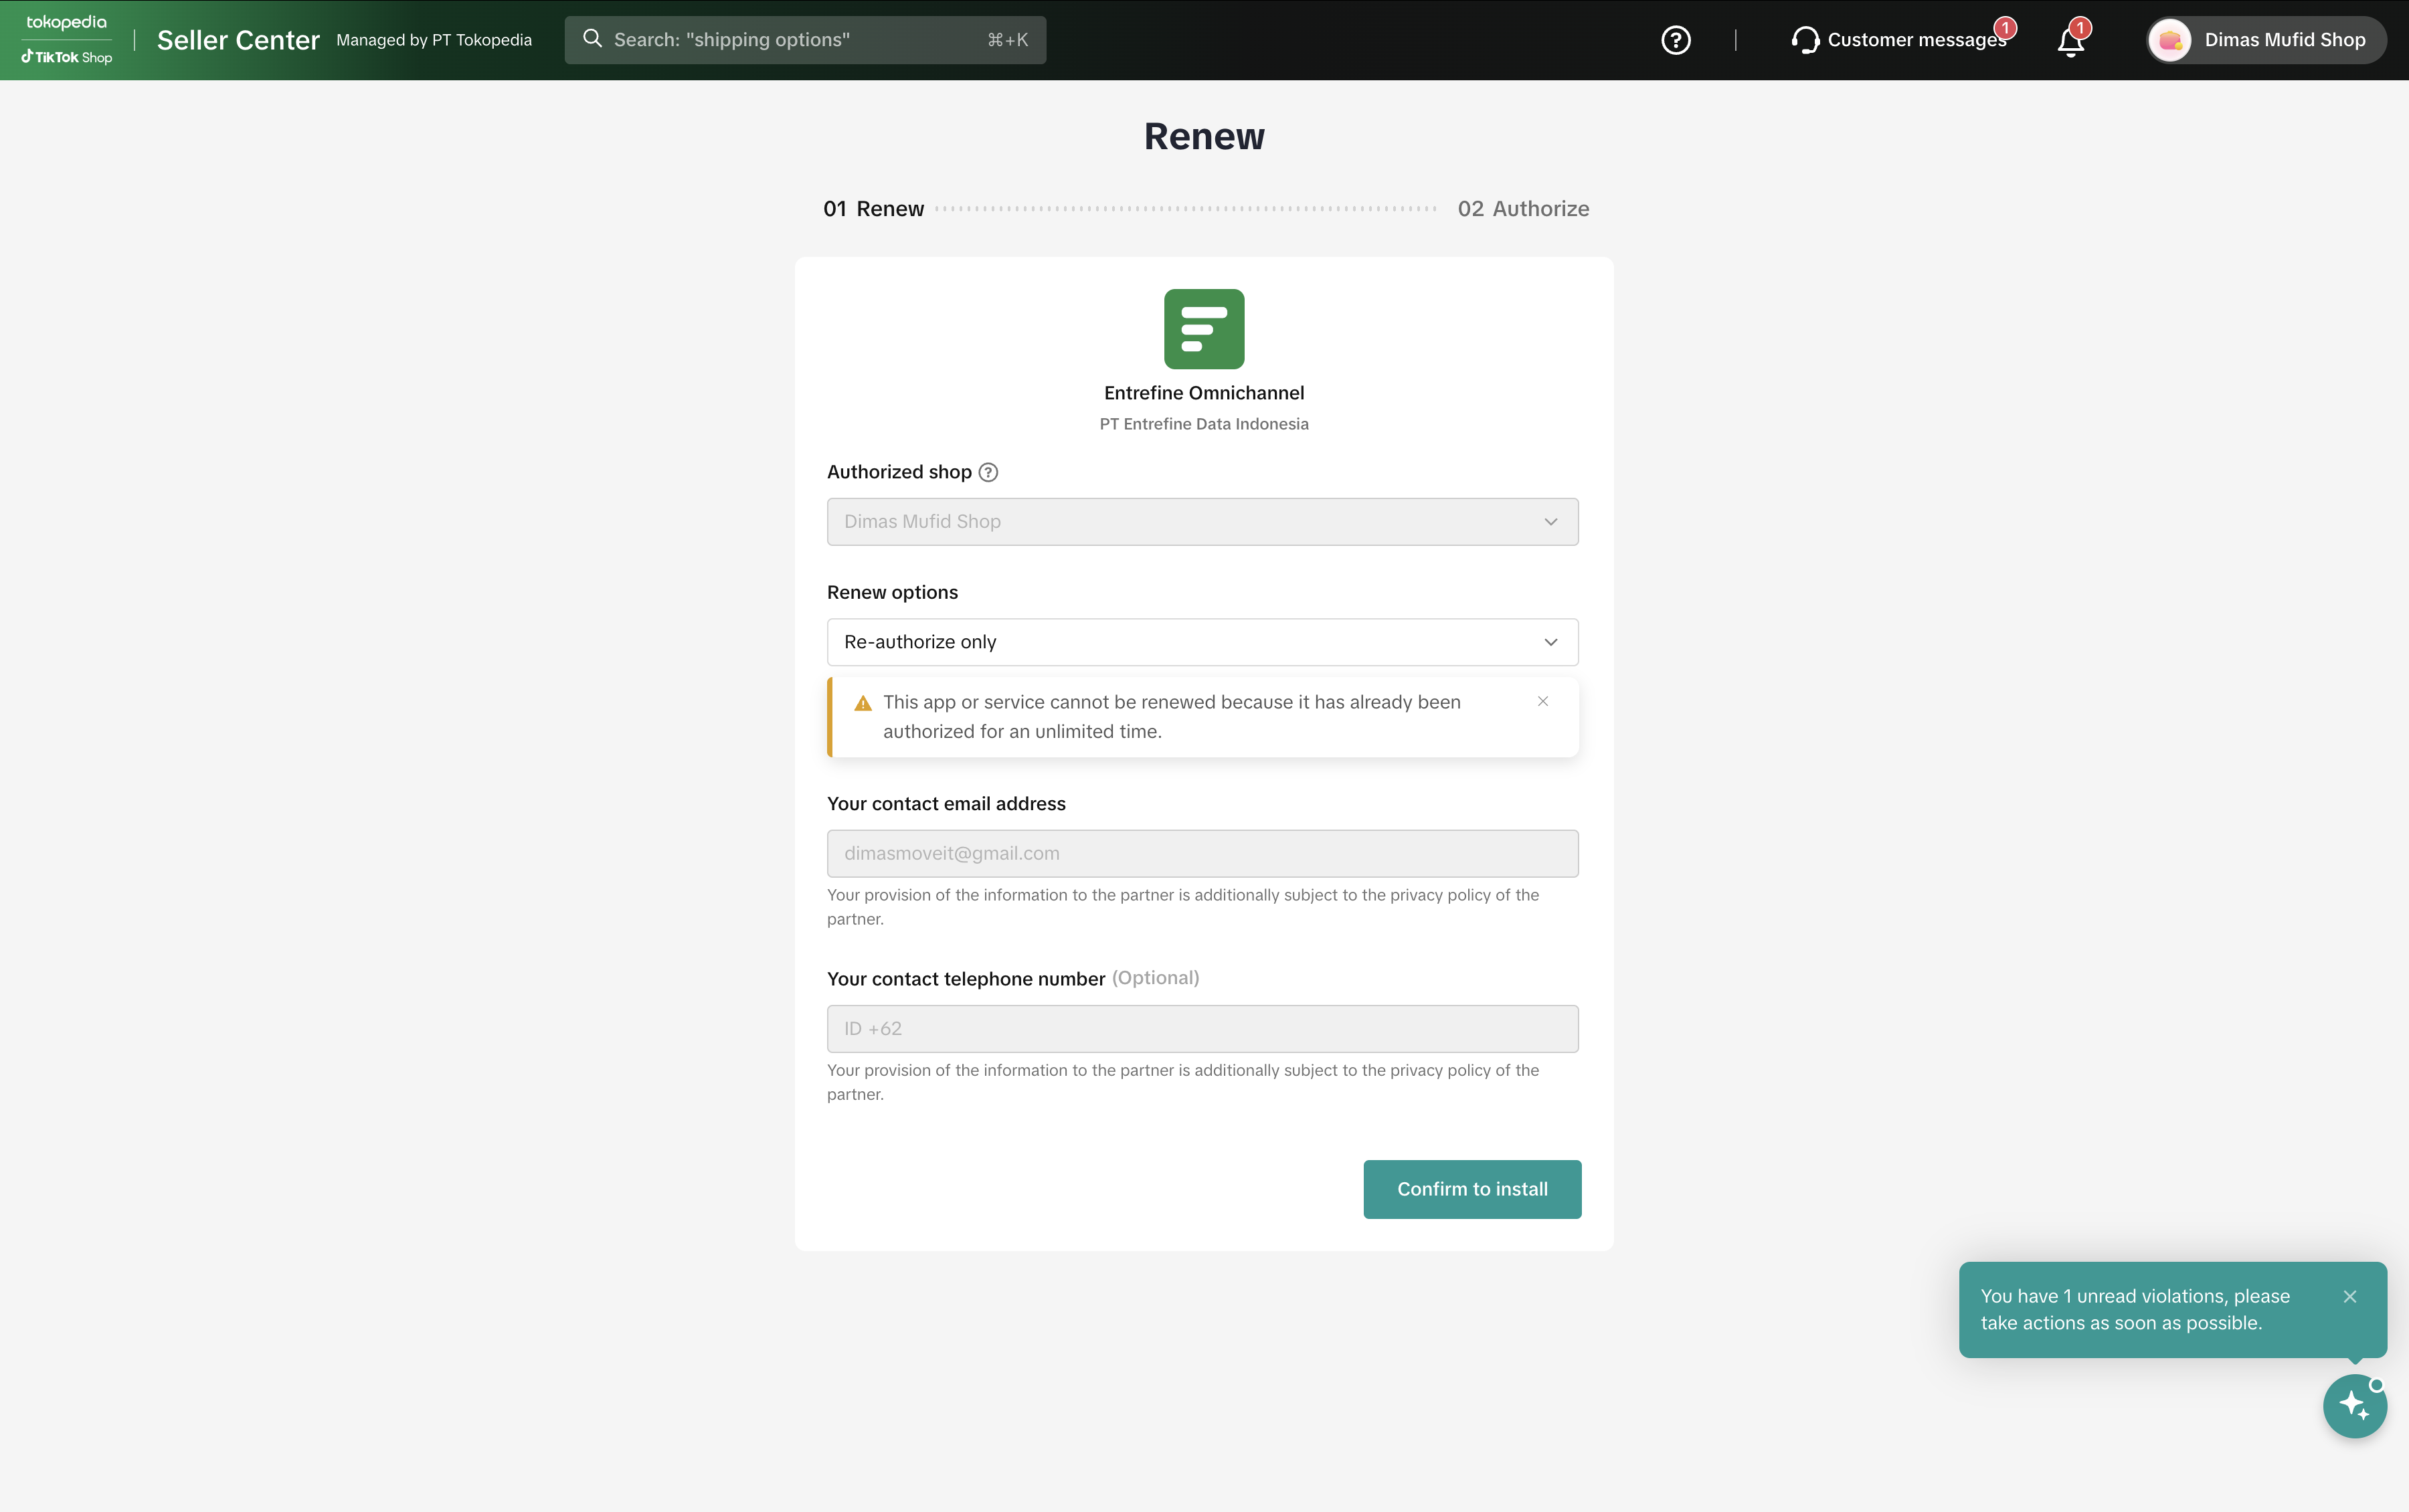Screen dimensions: 2409x1512
Task: Open the AI assistant sparkle button
Action: [x=2354, y=1405]
